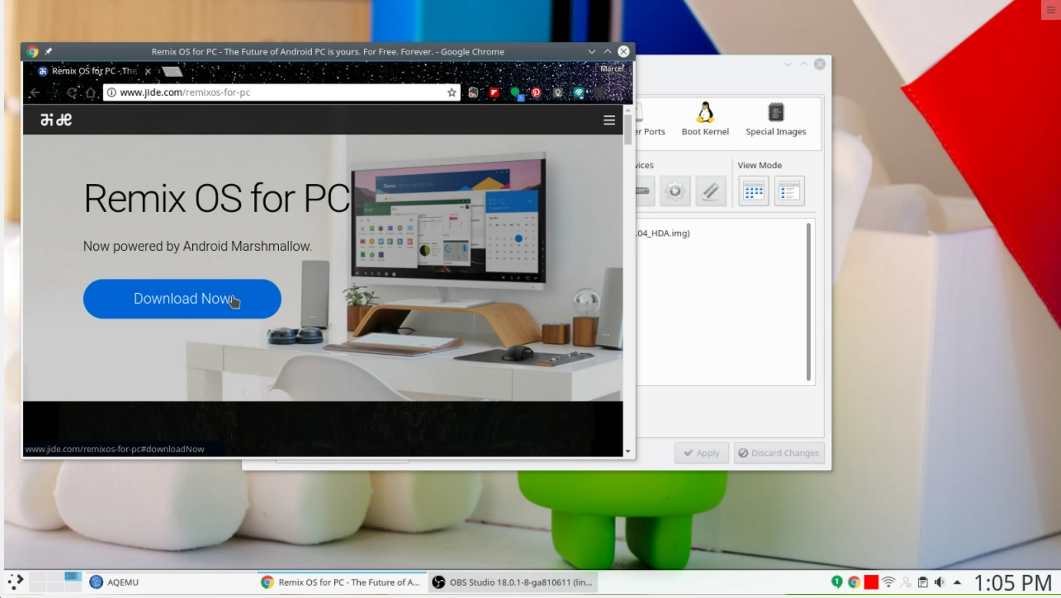The height and width of the screenshot is (598, 1061).
Task: Click the pencil edit device button
Action: [710, 191]
